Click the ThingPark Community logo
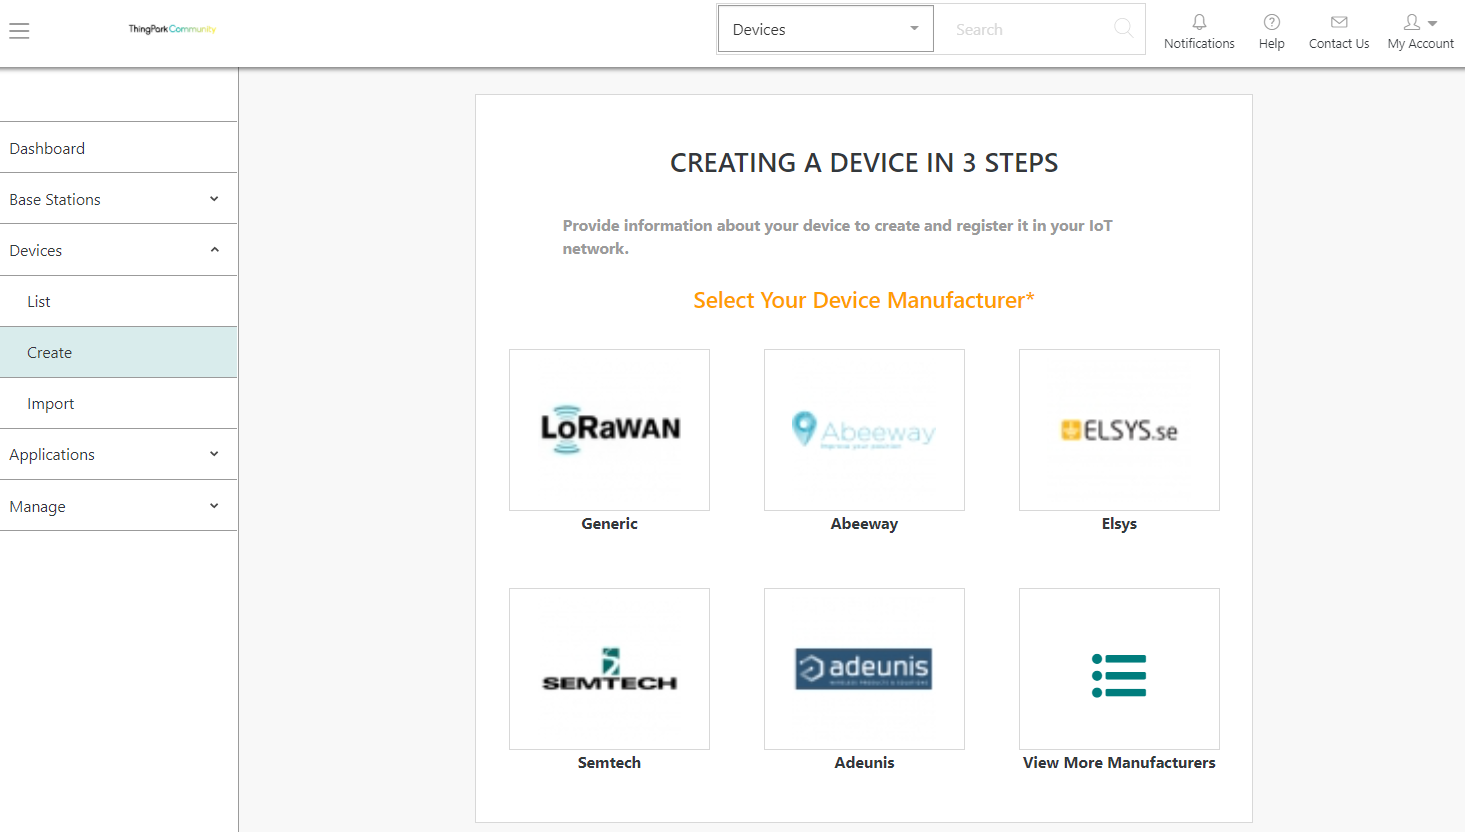Screen dimensions: 1465x832 [x=172, y=29]
